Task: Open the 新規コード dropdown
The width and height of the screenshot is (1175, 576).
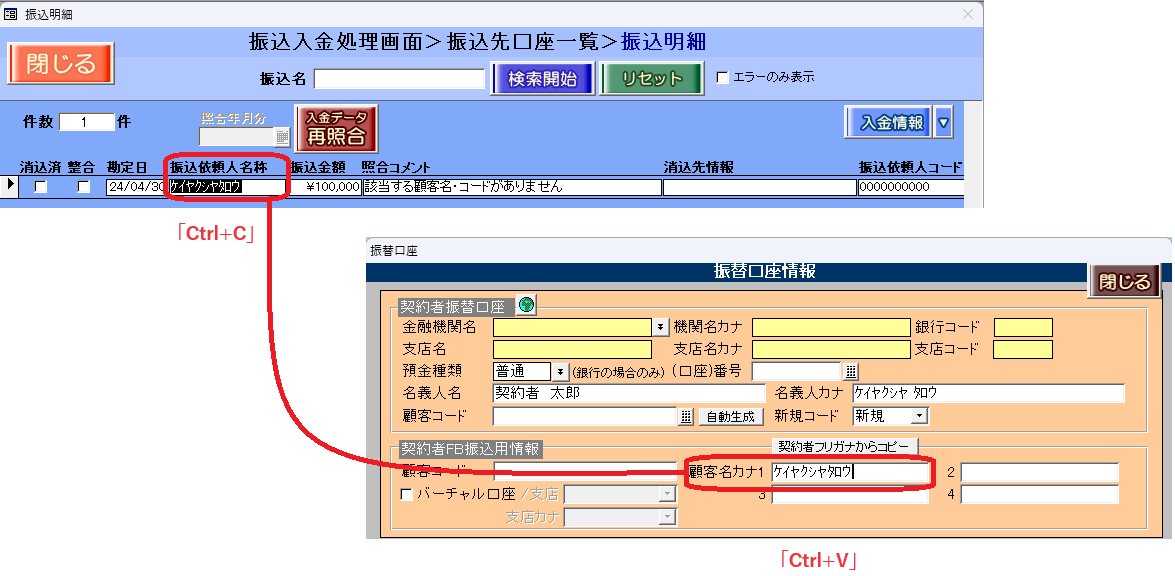Action: [x=919, y=415]
